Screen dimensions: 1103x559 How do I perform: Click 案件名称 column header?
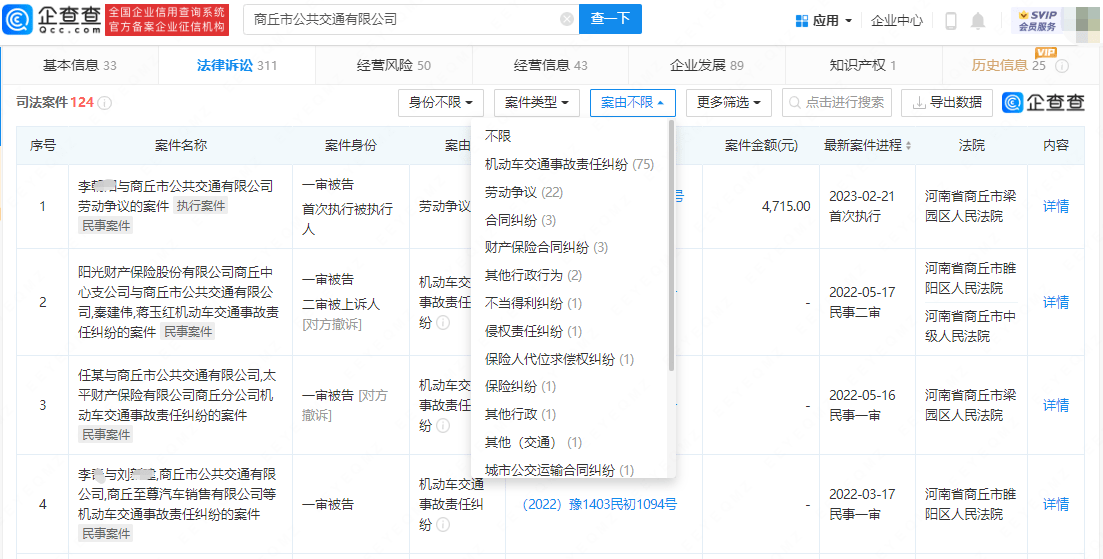click(181, 146)
